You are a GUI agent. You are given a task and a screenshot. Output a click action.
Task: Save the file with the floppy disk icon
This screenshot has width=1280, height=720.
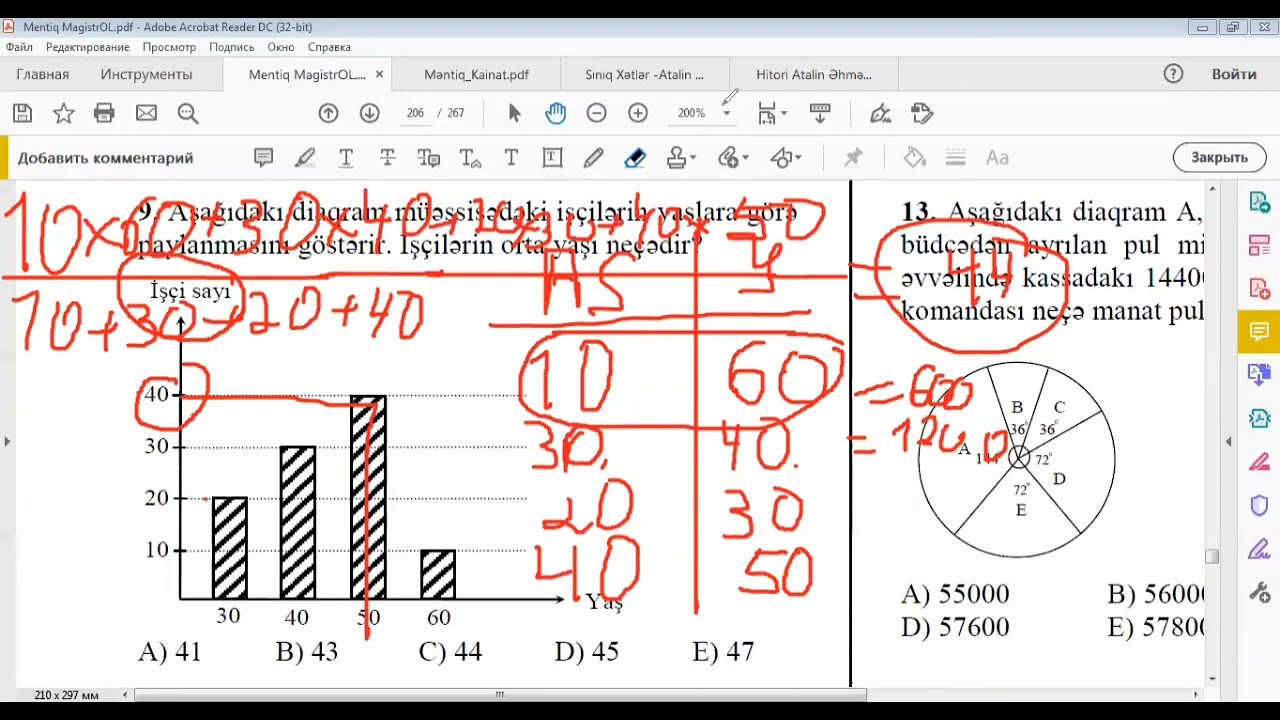22,113
